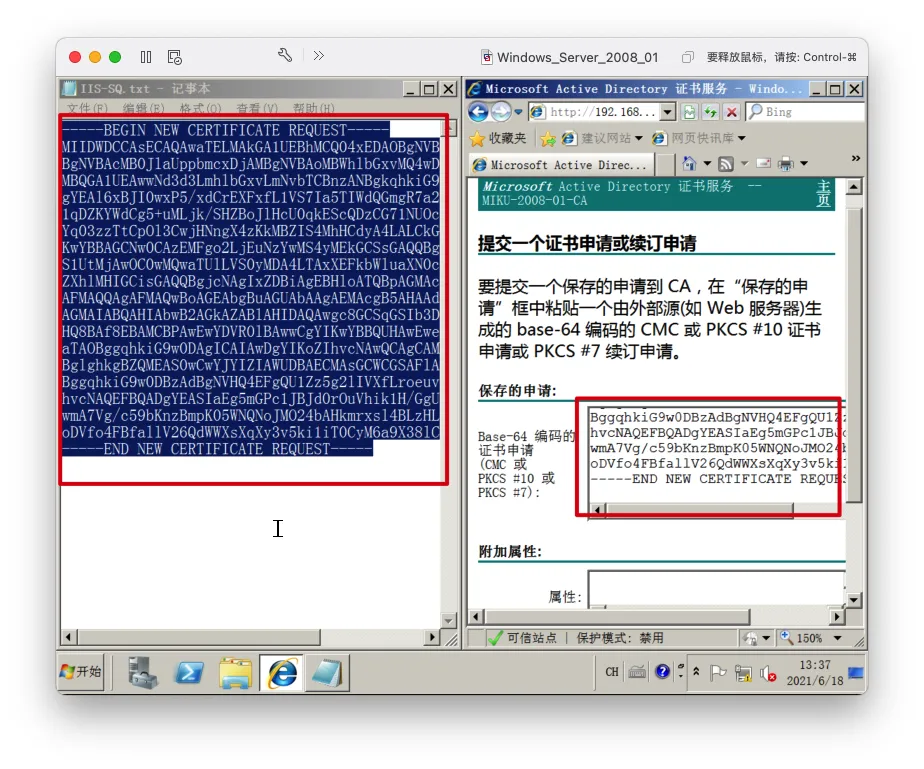Click the Home house icon in IE toolbar
This screenshot has height=769, width=924.
pos(689,163)
